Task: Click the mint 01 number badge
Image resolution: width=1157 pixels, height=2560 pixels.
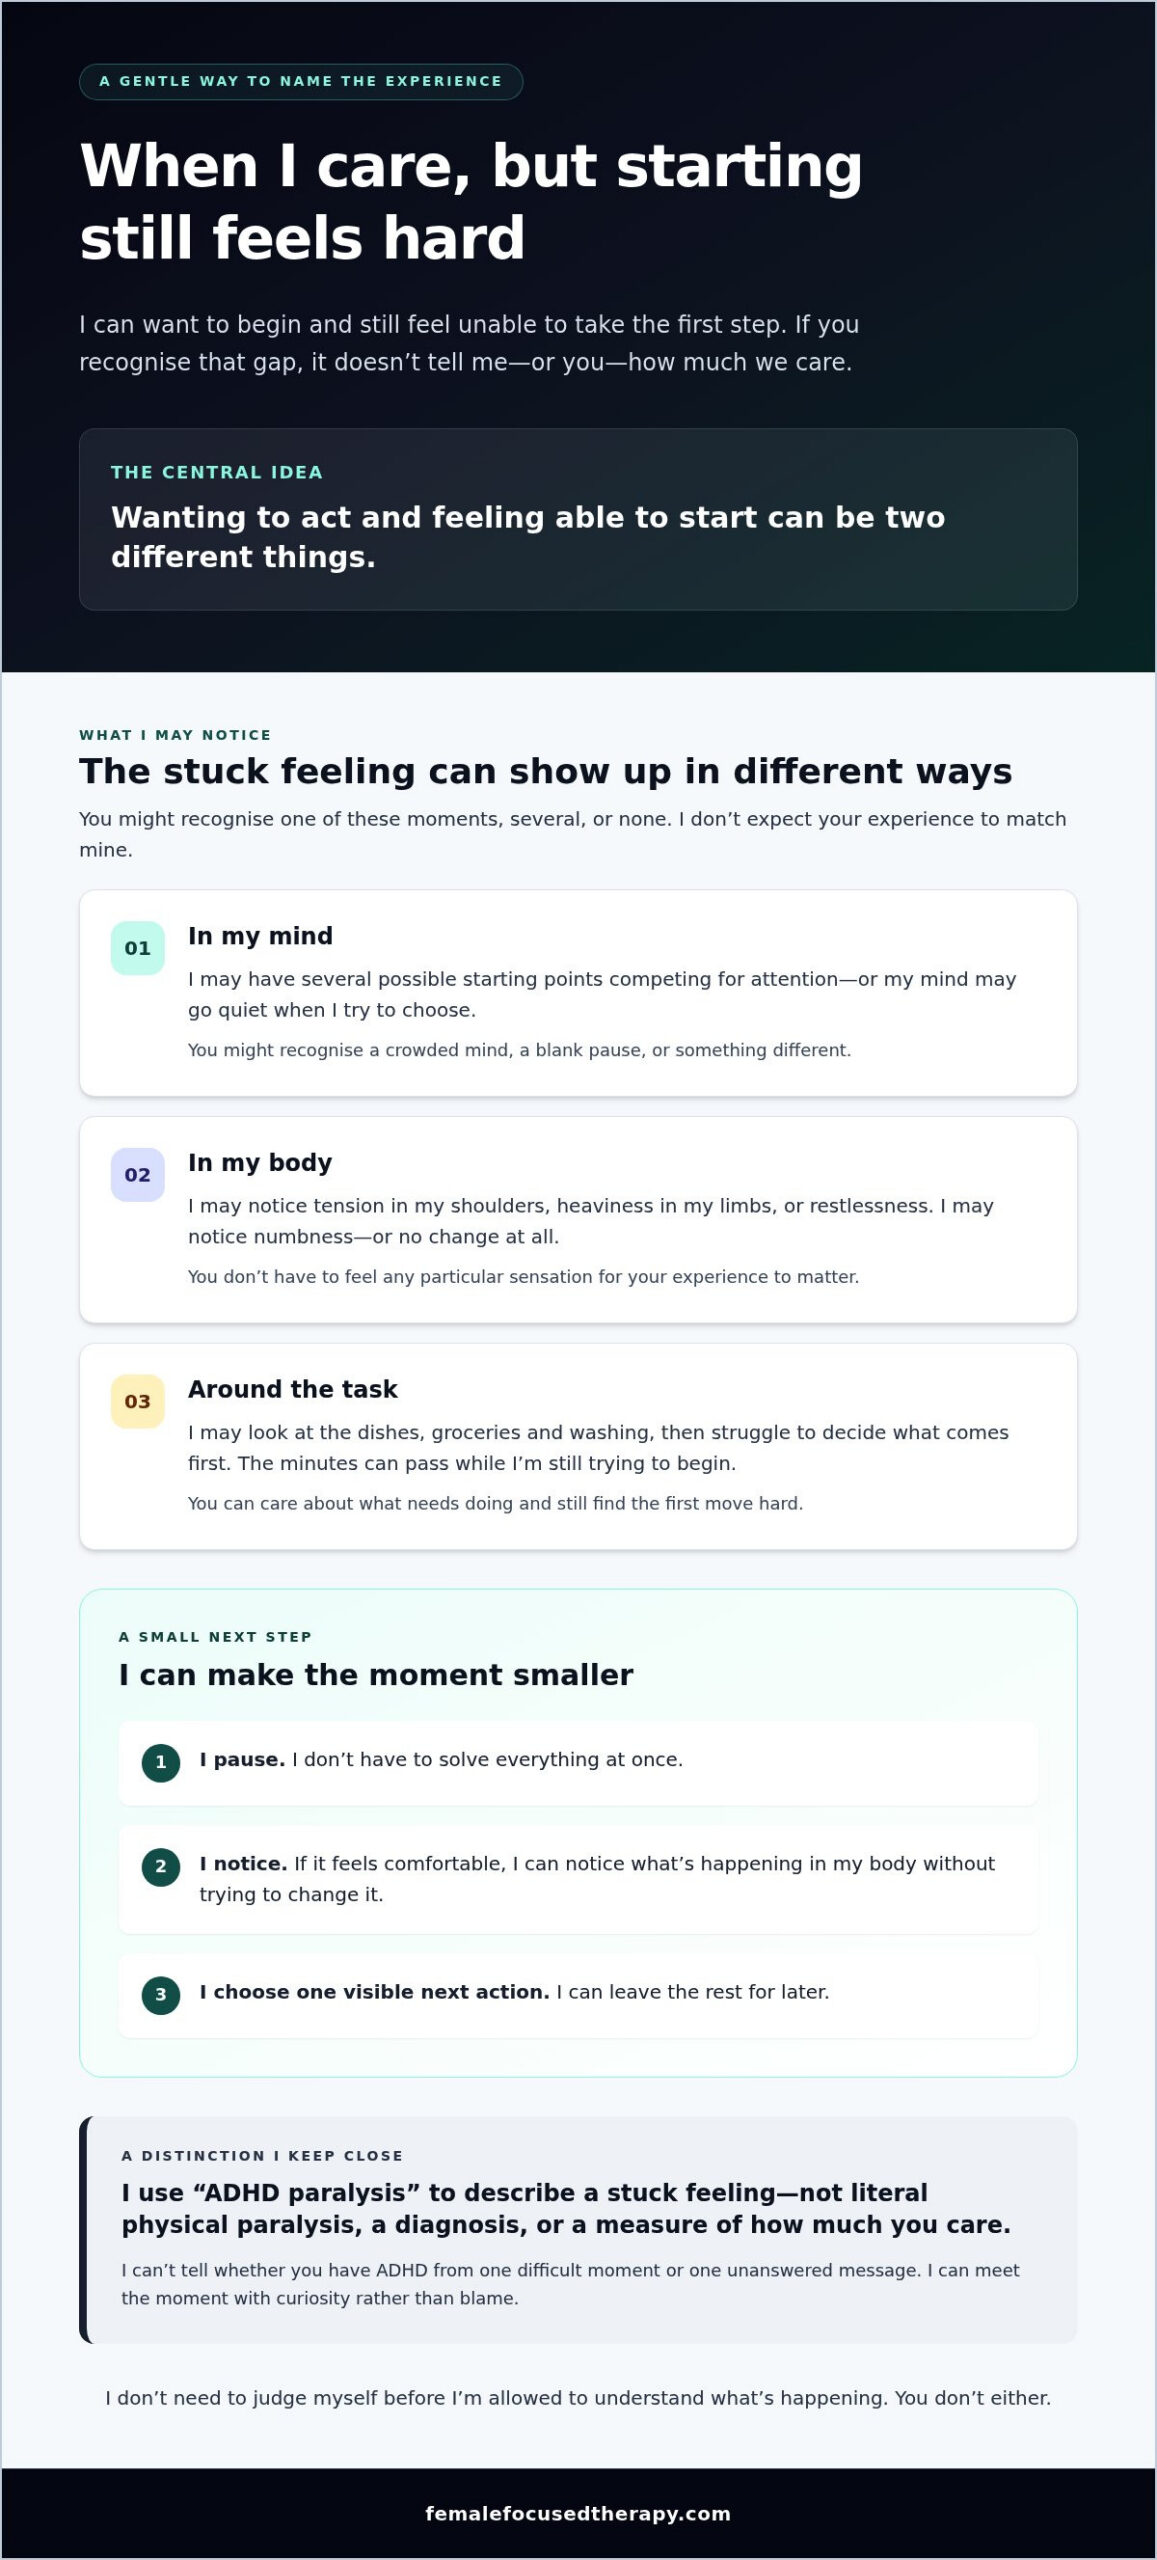Action: point(138,948)
